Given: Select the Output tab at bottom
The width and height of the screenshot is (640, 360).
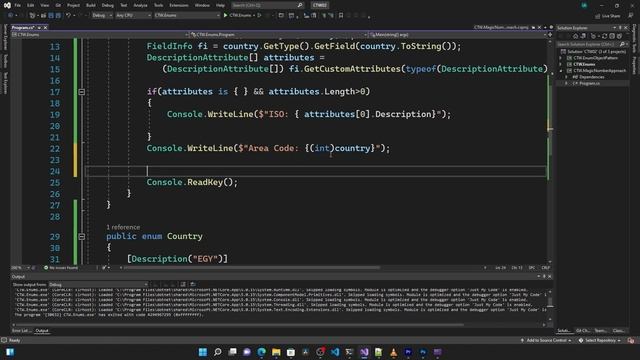Looking at the screenshot, I should [42, 331].
